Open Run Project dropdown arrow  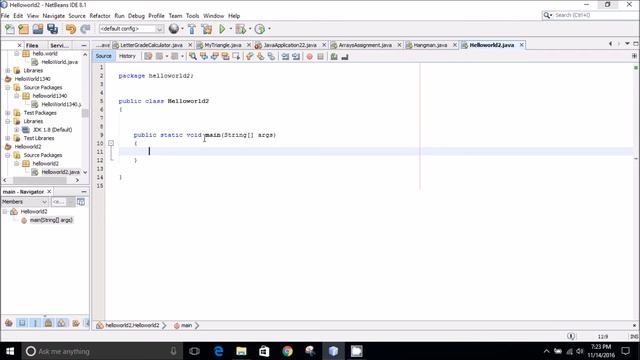tap(230, 29)
